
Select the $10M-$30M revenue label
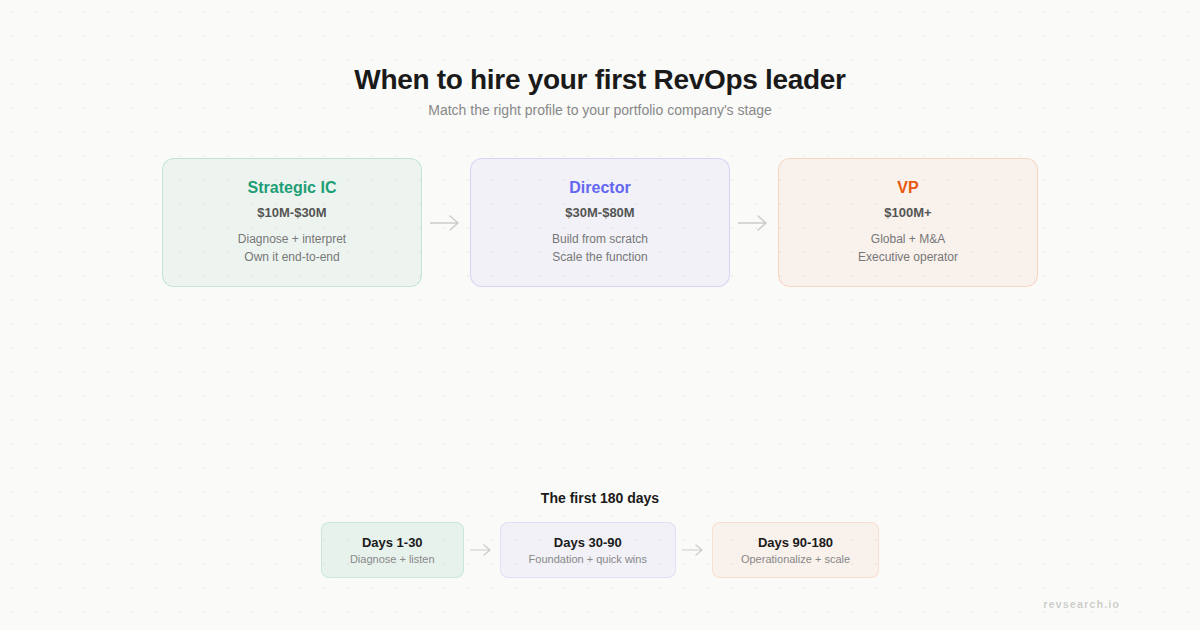tap(291, 212)
